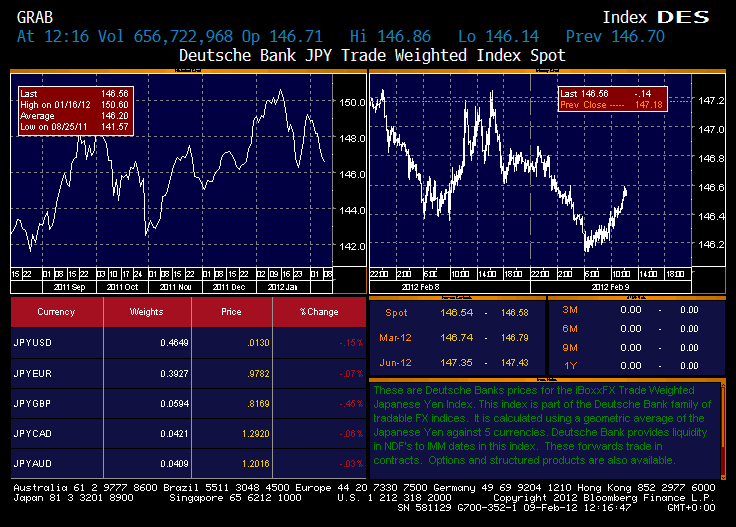The width and height of the screenshot is (736, 527).
Task: Click the JPYUSD price .0130
Action: 258,343
